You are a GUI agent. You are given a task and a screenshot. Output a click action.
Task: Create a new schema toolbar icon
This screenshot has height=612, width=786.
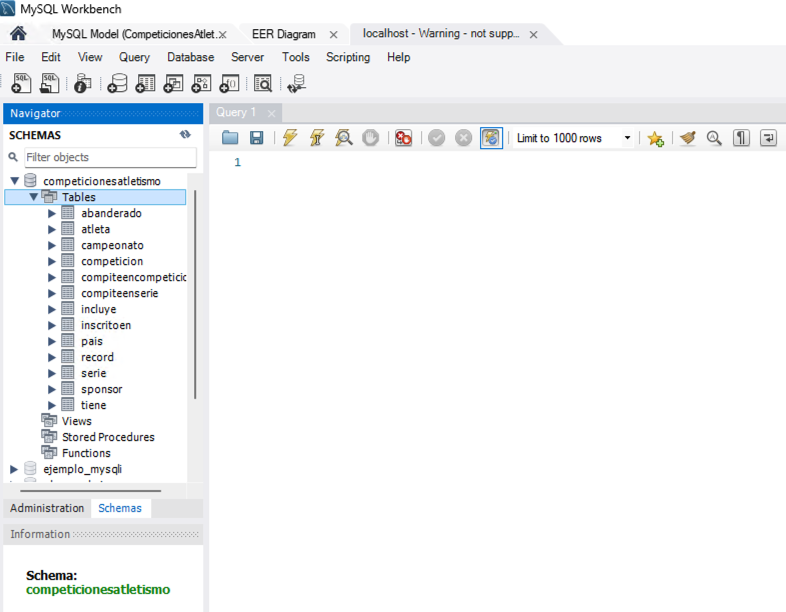click(x=118, y=83)
